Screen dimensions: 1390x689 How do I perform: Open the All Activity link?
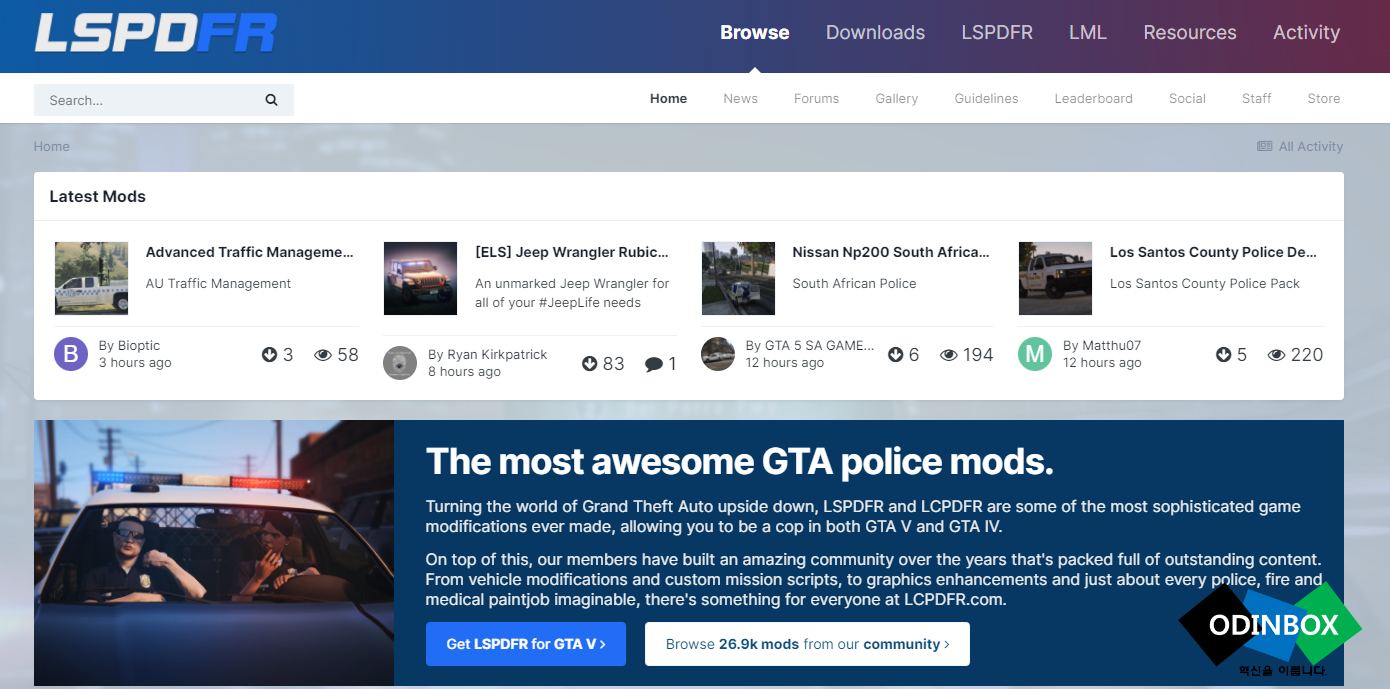(x=1300, y=146)
